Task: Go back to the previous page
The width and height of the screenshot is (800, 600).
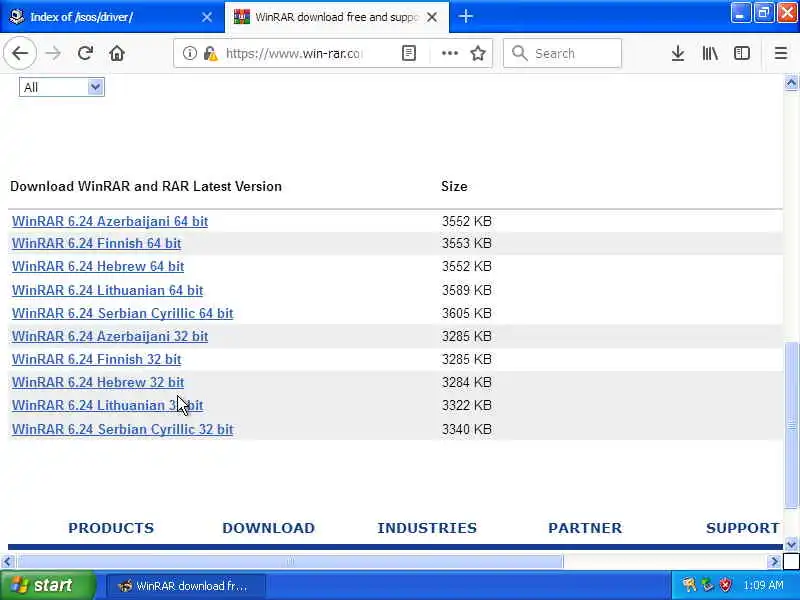Action: click(20, 53)
